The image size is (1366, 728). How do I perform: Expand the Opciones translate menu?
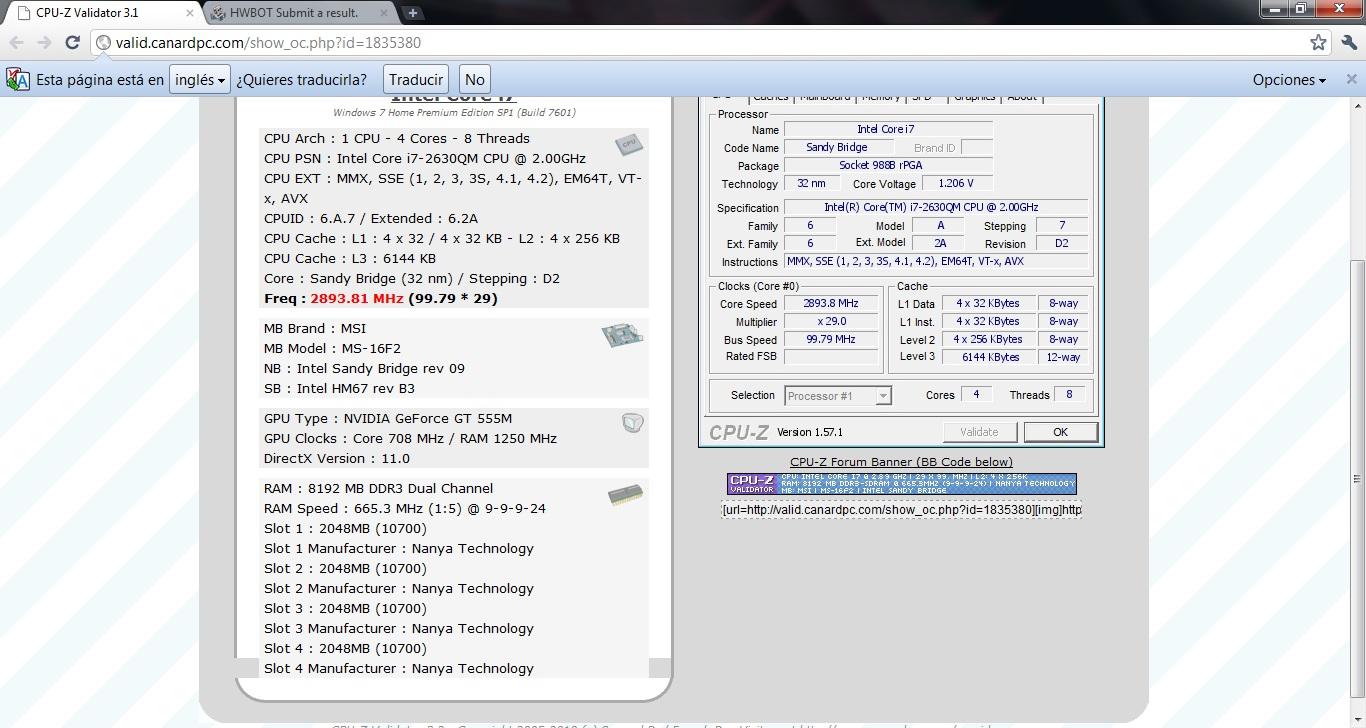[1289, 79]
